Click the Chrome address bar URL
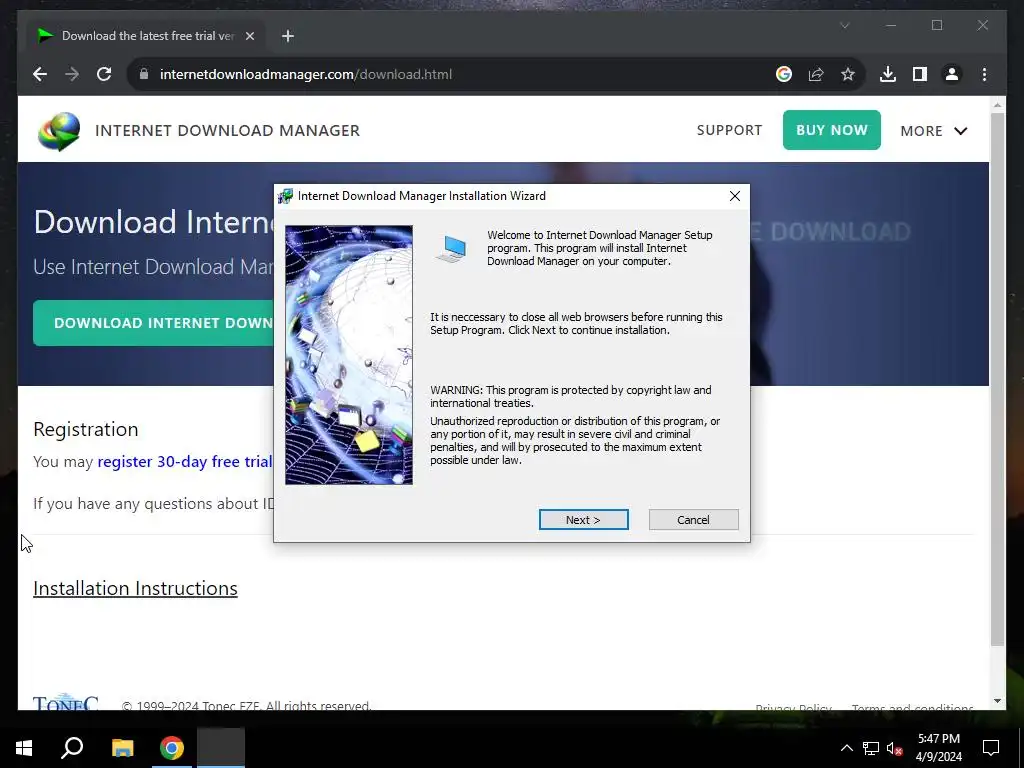Viewport: 1024px width, 768px height. pyautogui.click(x=306, y=74)
